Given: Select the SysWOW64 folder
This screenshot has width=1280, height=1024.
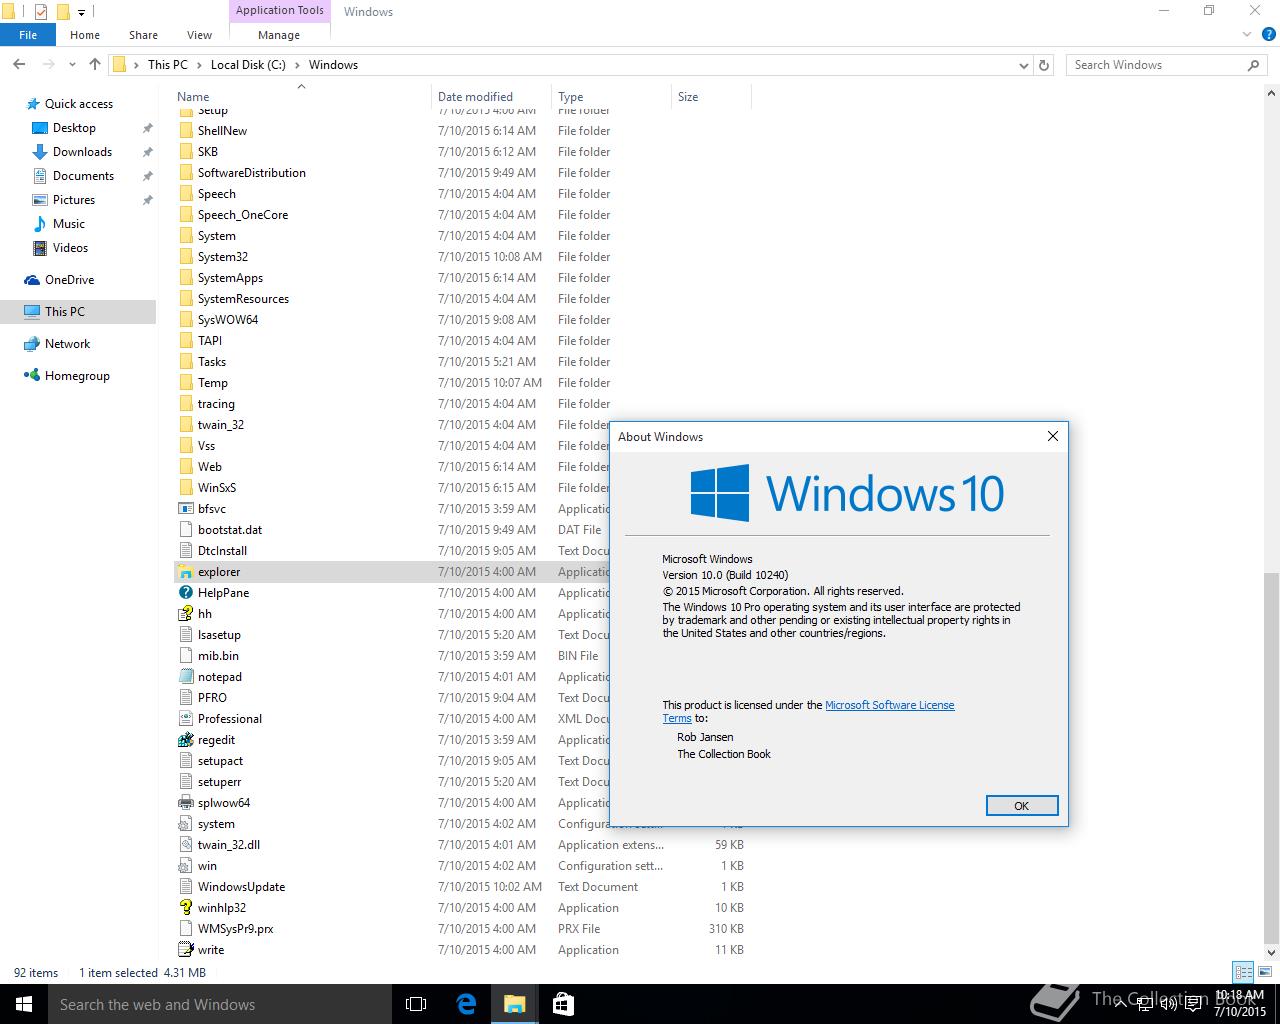Looking at the screenshot, I should pyautogui.click(x=461, y=320).
